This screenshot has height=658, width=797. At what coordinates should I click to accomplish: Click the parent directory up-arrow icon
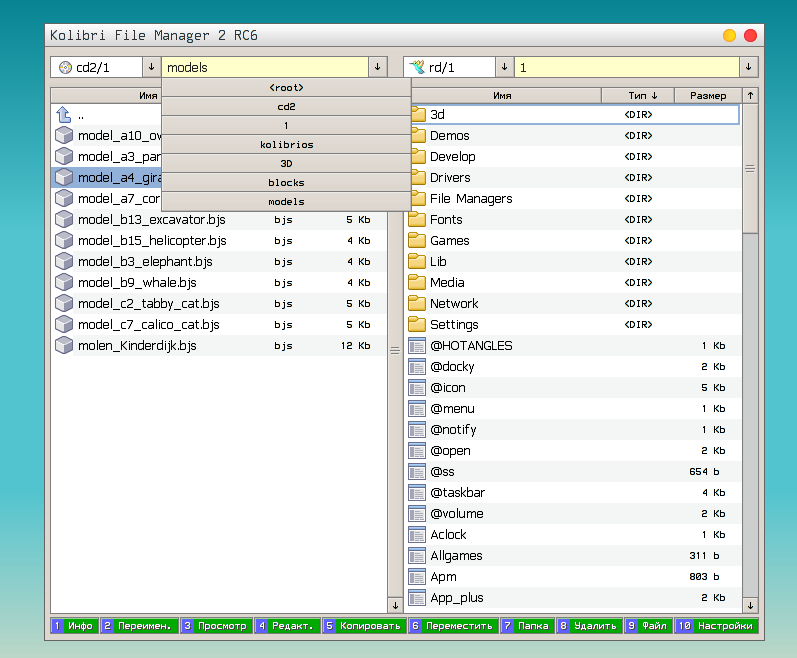(64, 115)
